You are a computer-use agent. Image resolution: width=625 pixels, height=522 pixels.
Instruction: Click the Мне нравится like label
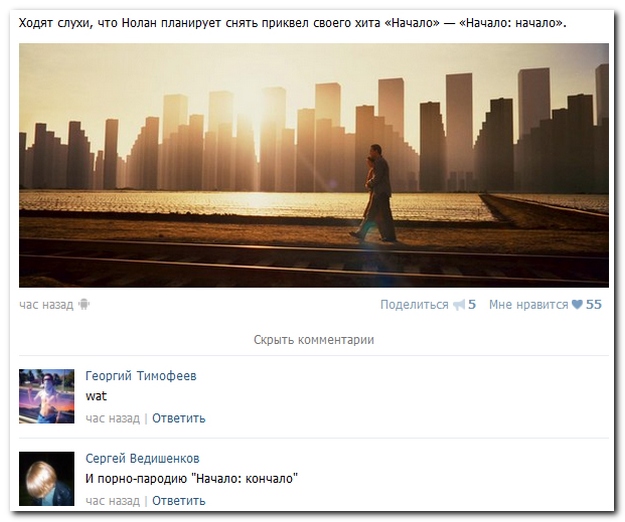tap(528, 305)
